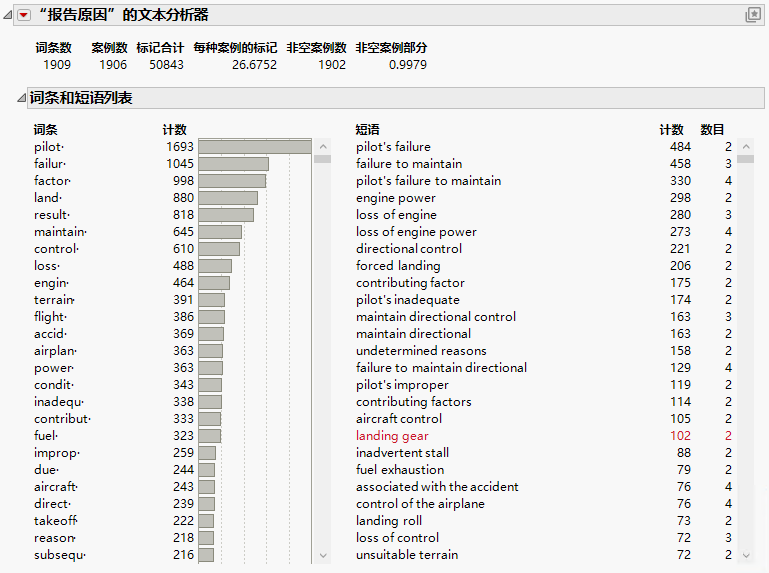Select the term 'condit·'

(x=54, y=385)
